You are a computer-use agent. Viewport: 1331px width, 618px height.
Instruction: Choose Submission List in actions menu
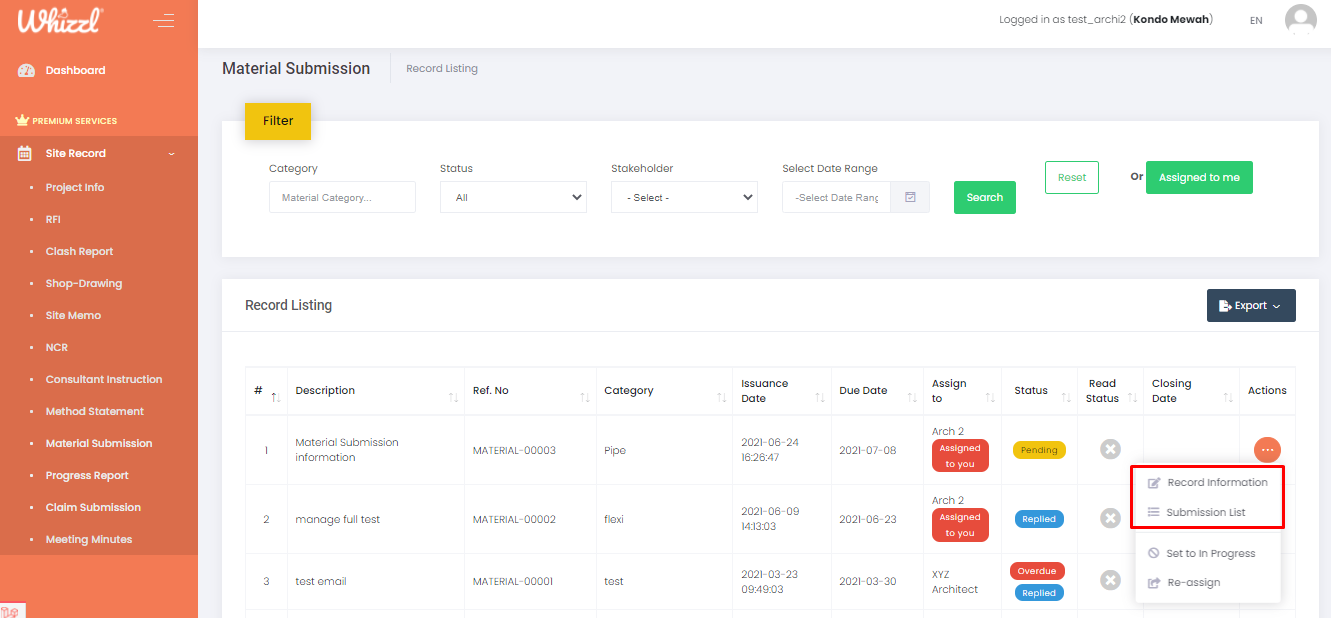[1205, 513]
